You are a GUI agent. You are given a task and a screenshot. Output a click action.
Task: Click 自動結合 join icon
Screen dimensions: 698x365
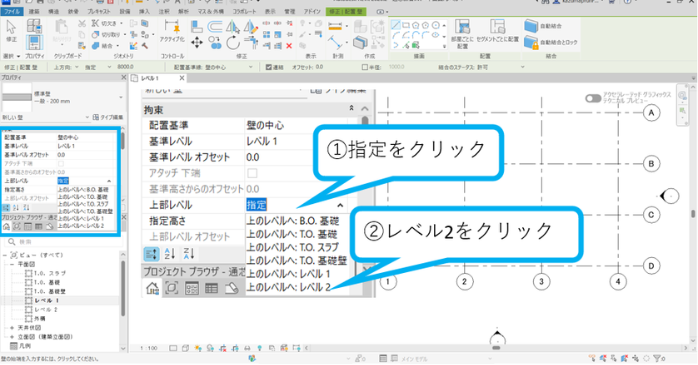pos(531,26)
